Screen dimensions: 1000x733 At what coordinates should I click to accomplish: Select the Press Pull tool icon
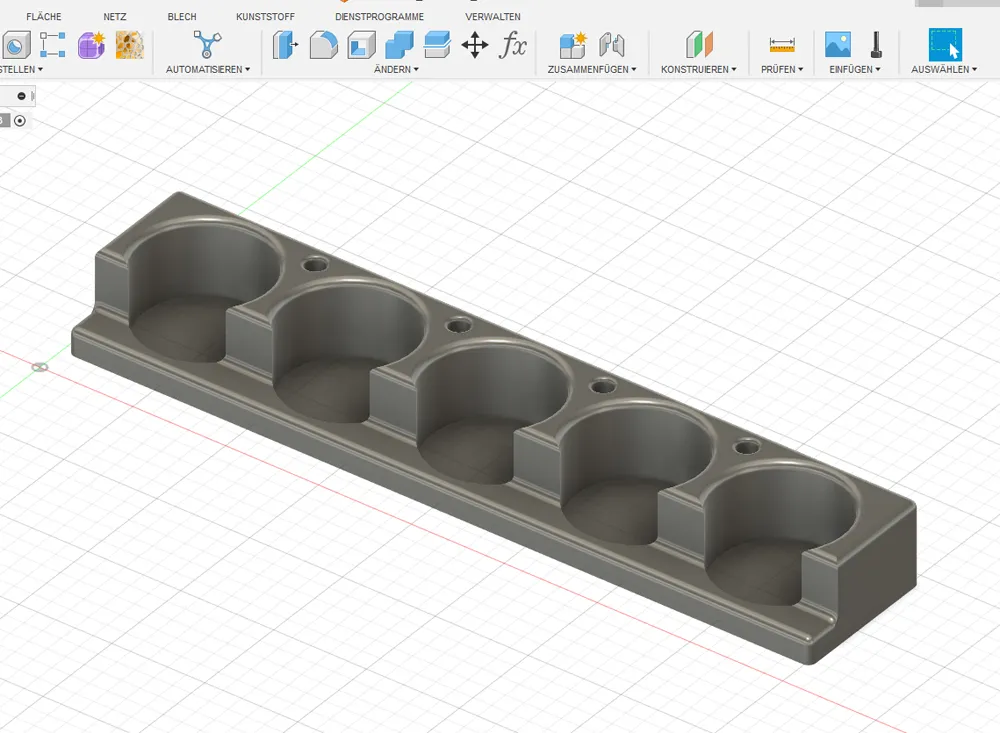click(286, 44)
